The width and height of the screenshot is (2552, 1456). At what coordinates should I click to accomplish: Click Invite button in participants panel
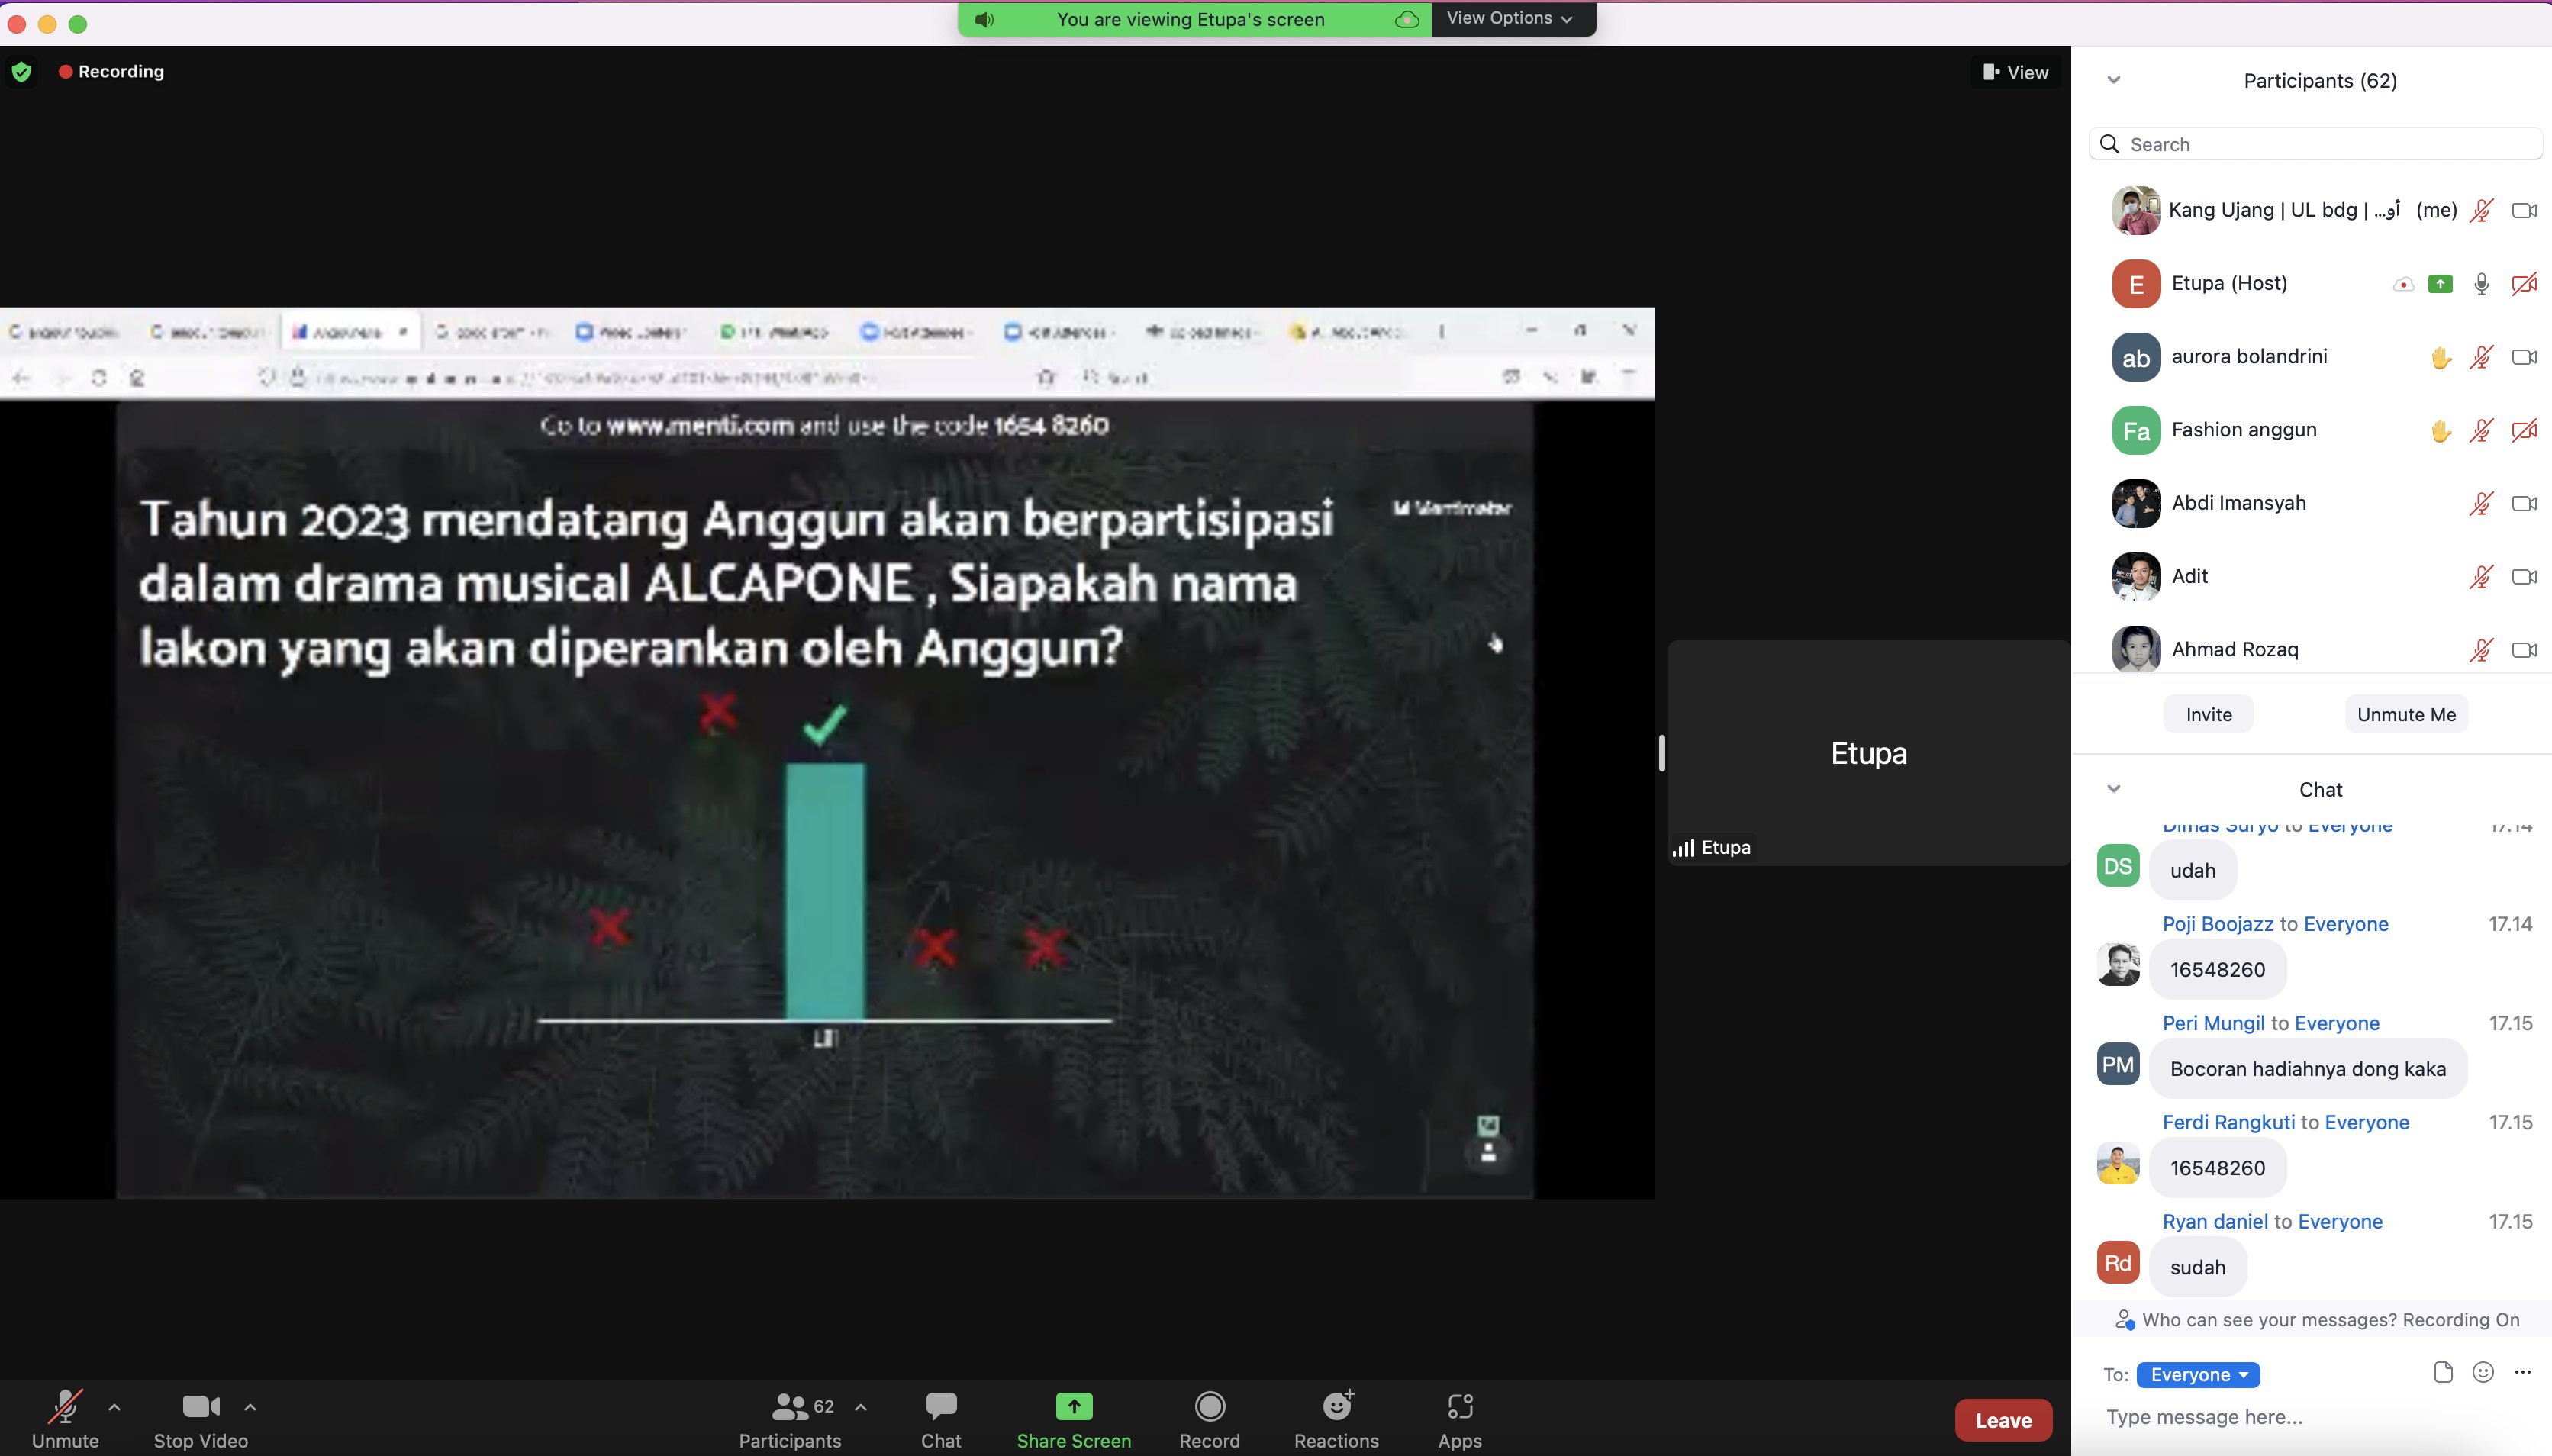click(2208, 714)
